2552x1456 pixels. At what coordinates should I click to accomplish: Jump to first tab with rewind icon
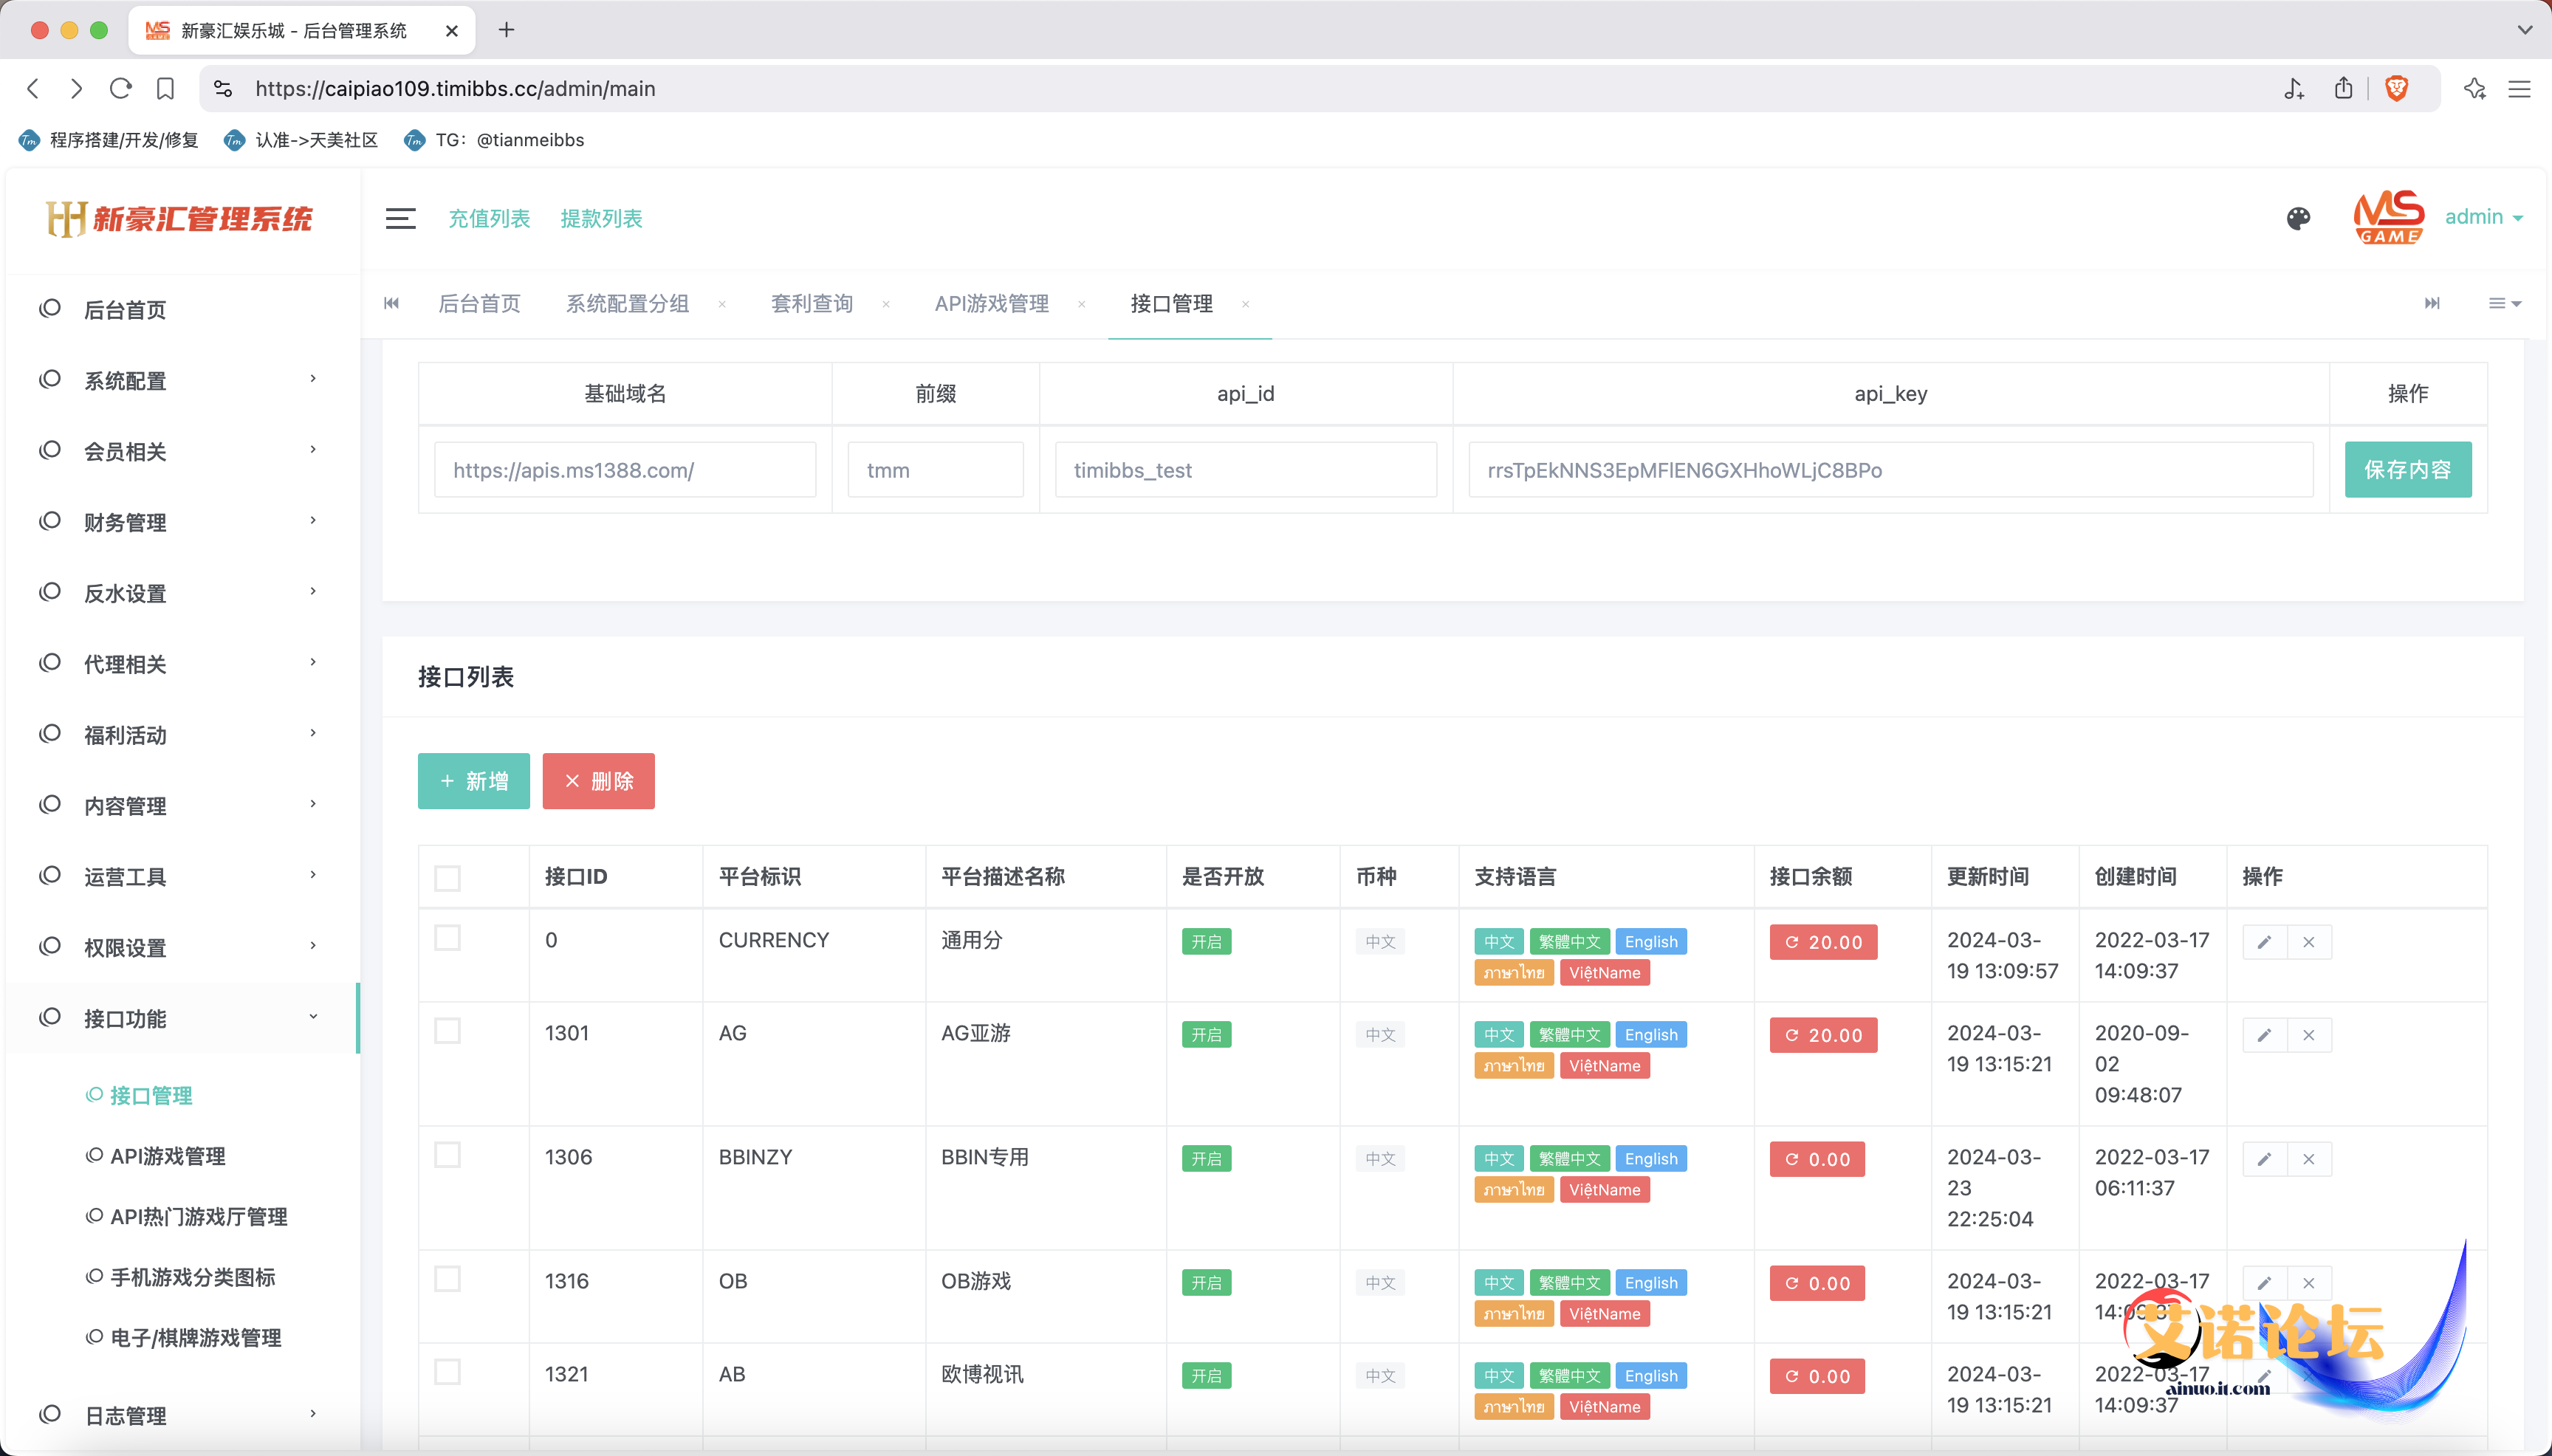[x=392, y=303]
